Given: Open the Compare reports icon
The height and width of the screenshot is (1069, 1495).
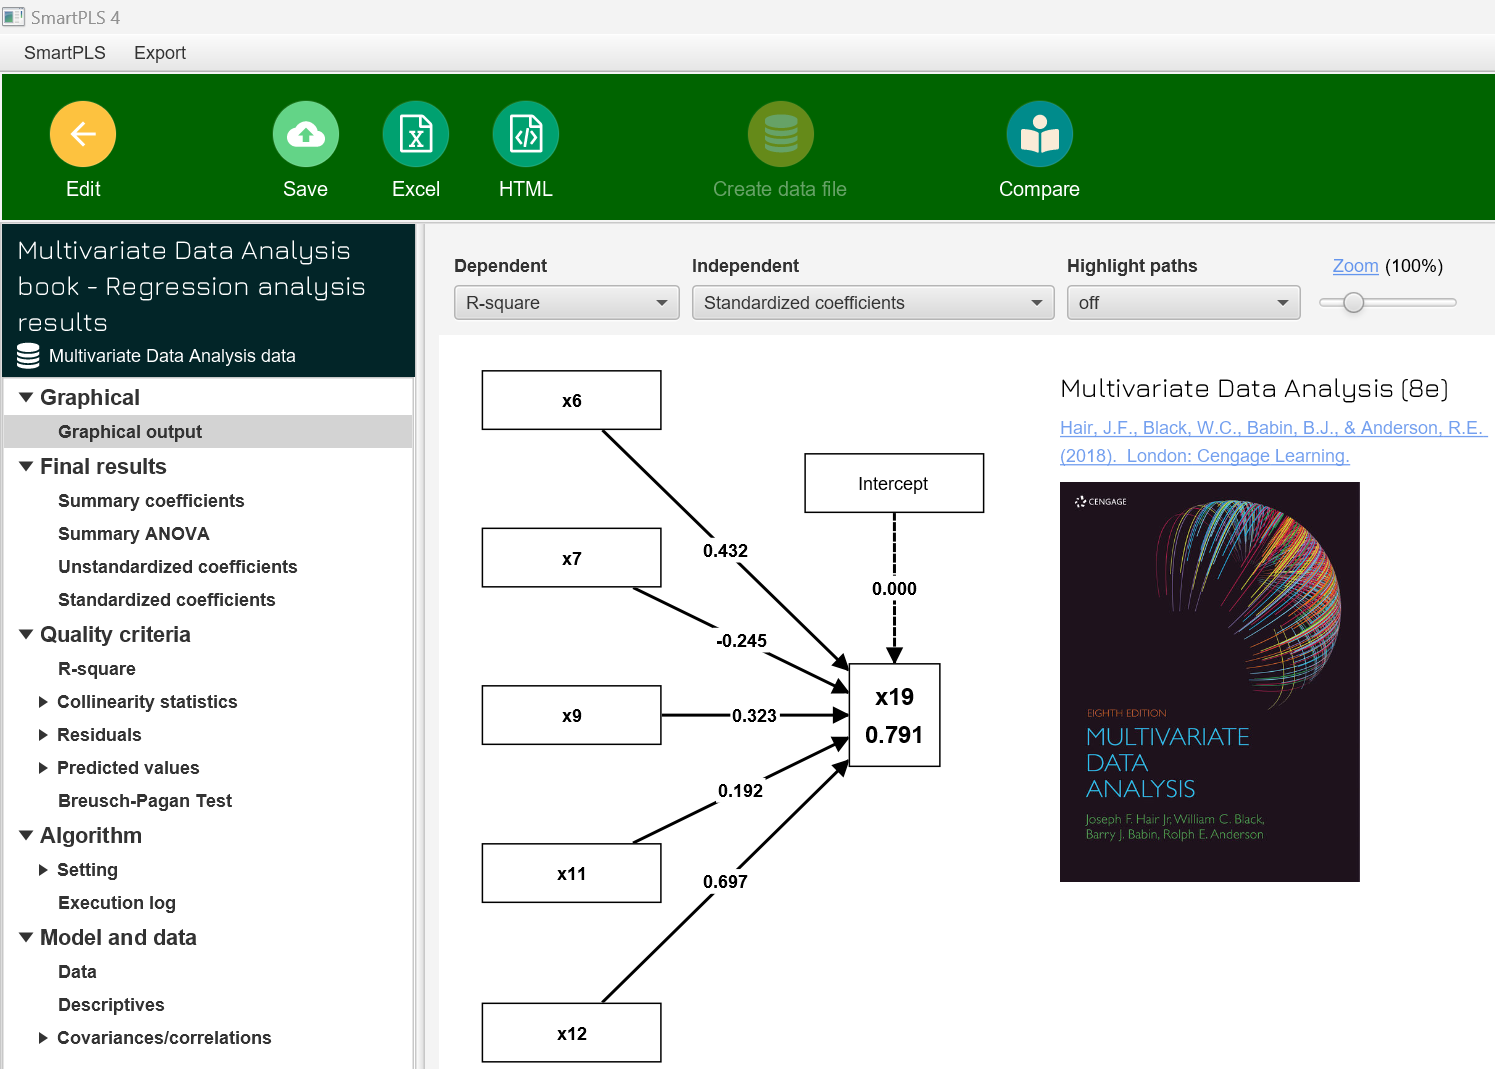Looking at the screenshot, I should click(x=1040, y=134).
